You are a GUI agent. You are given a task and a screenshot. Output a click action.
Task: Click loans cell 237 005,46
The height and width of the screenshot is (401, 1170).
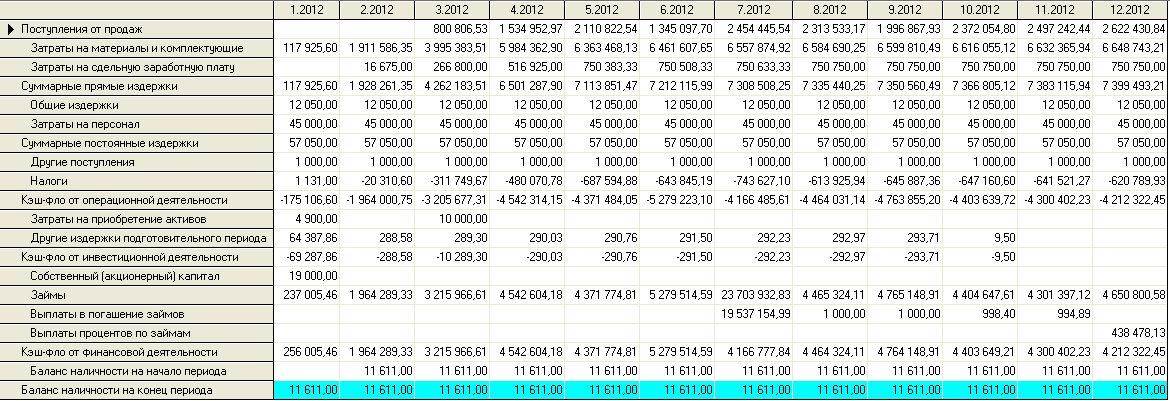click(x=307, y=295)
